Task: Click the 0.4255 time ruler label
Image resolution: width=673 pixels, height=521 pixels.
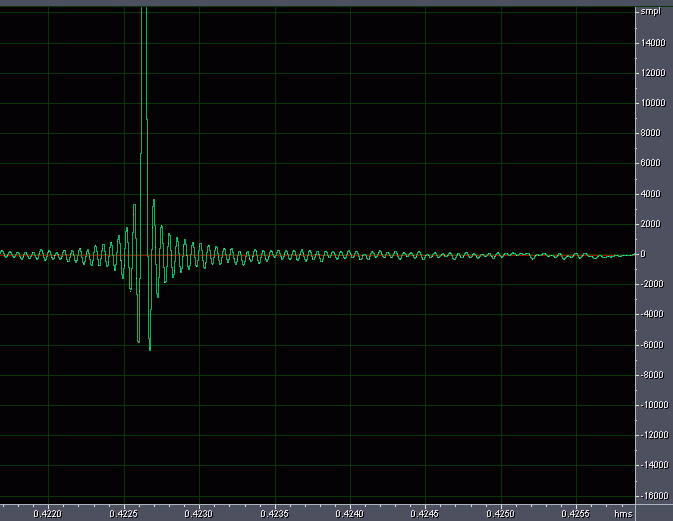Action: click(576, 514)
